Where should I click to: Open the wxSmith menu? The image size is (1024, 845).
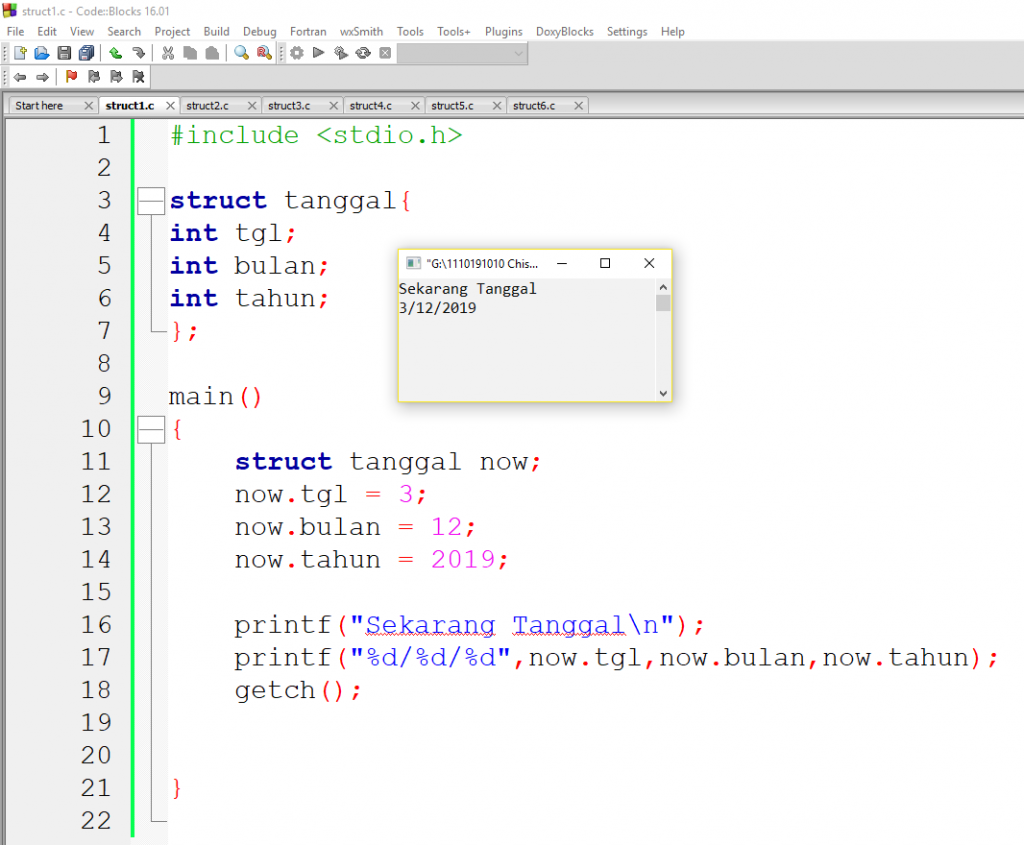[361, 31]
